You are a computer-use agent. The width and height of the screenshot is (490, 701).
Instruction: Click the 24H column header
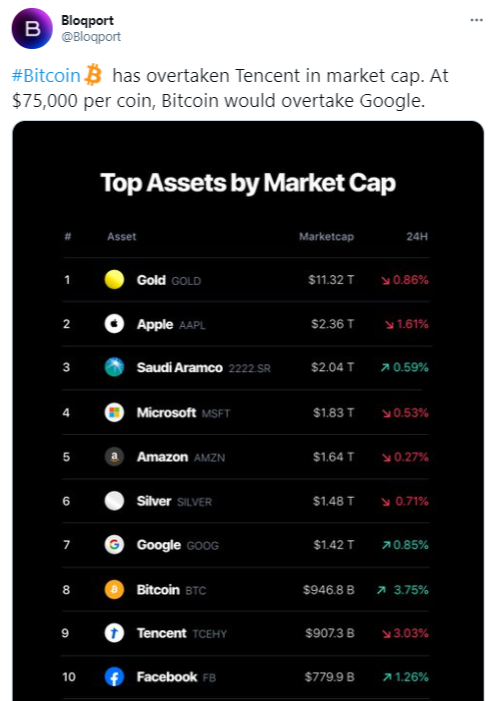click(417, 236)
